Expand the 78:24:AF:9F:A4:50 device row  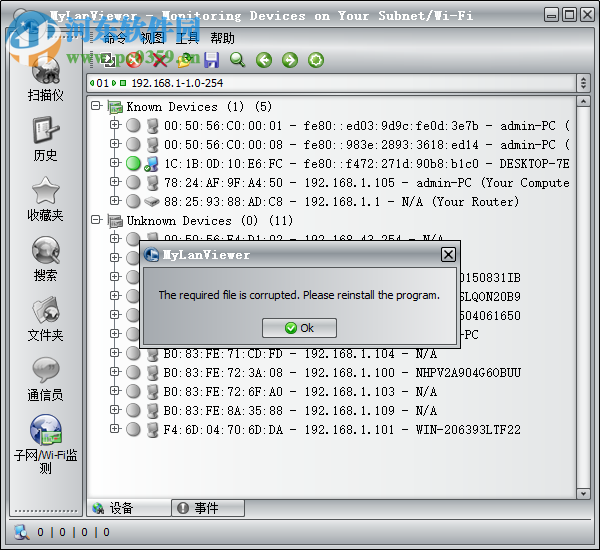pos(114,181)
